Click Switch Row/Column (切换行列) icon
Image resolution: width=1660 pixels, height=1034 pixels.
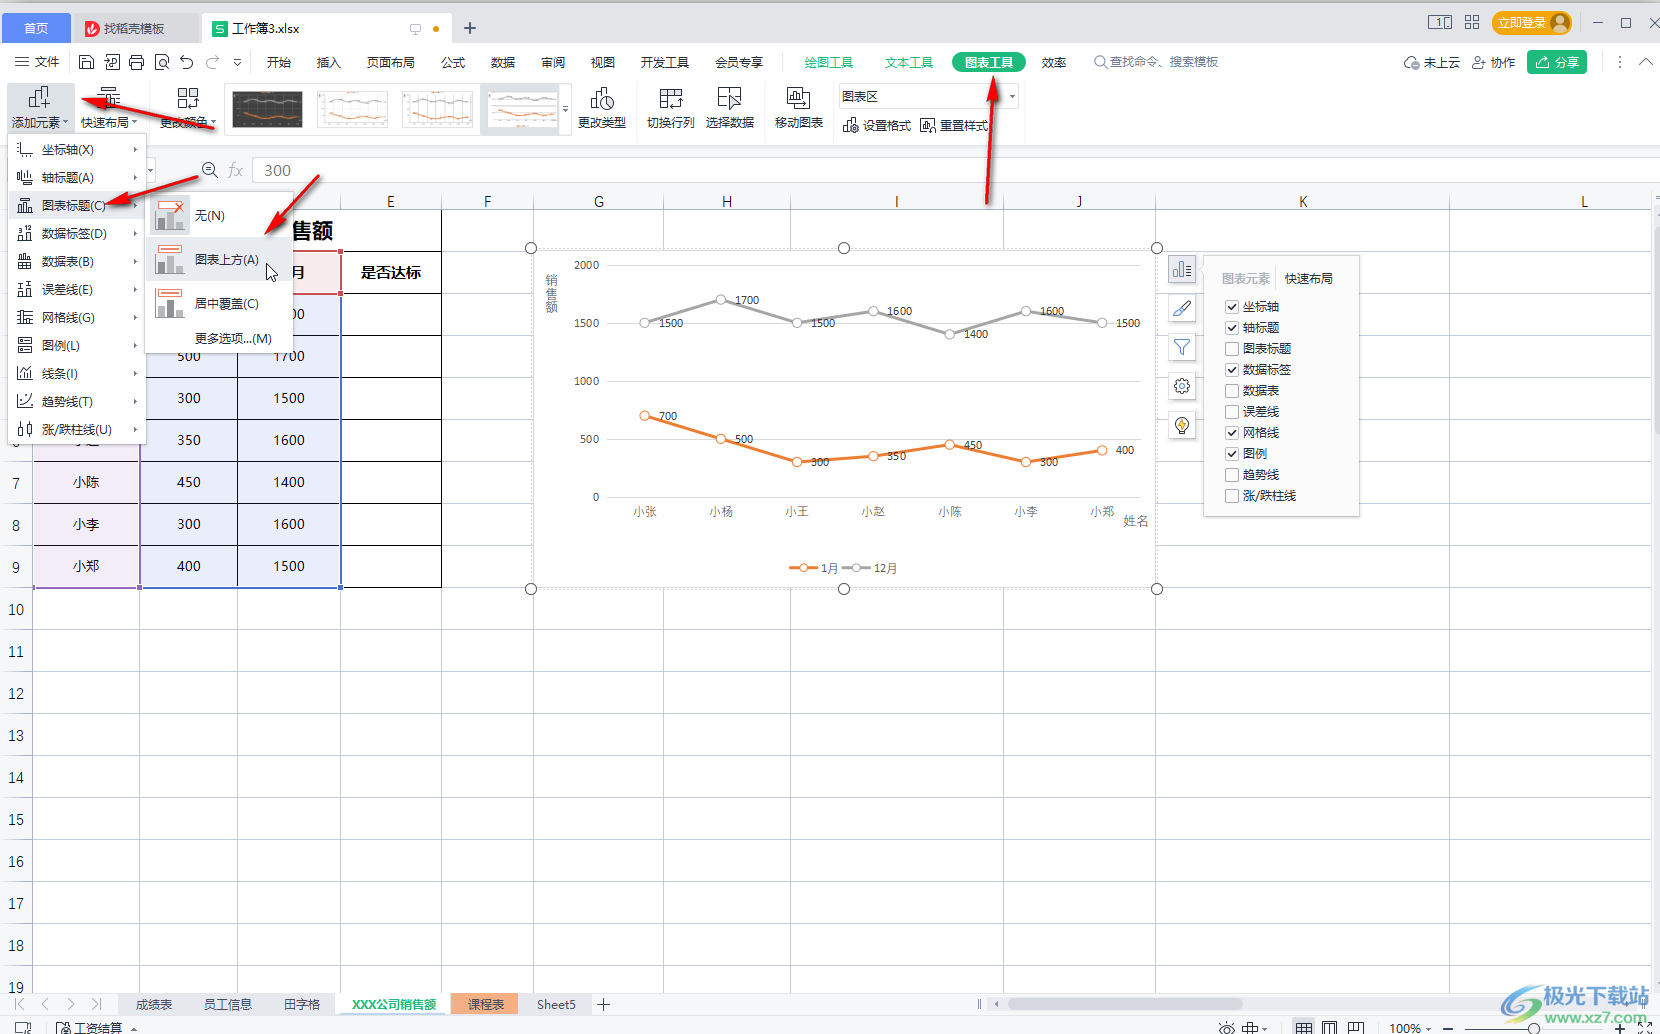671,108
